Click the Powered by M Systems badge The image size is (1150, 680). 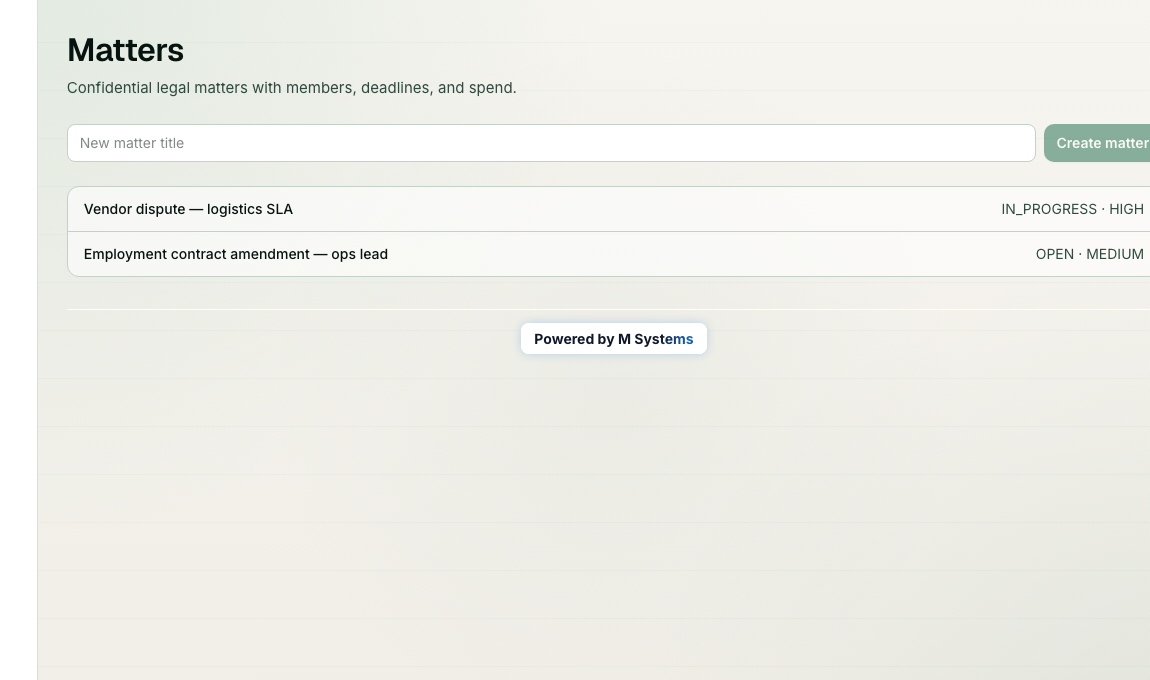[x=614, y=339]
